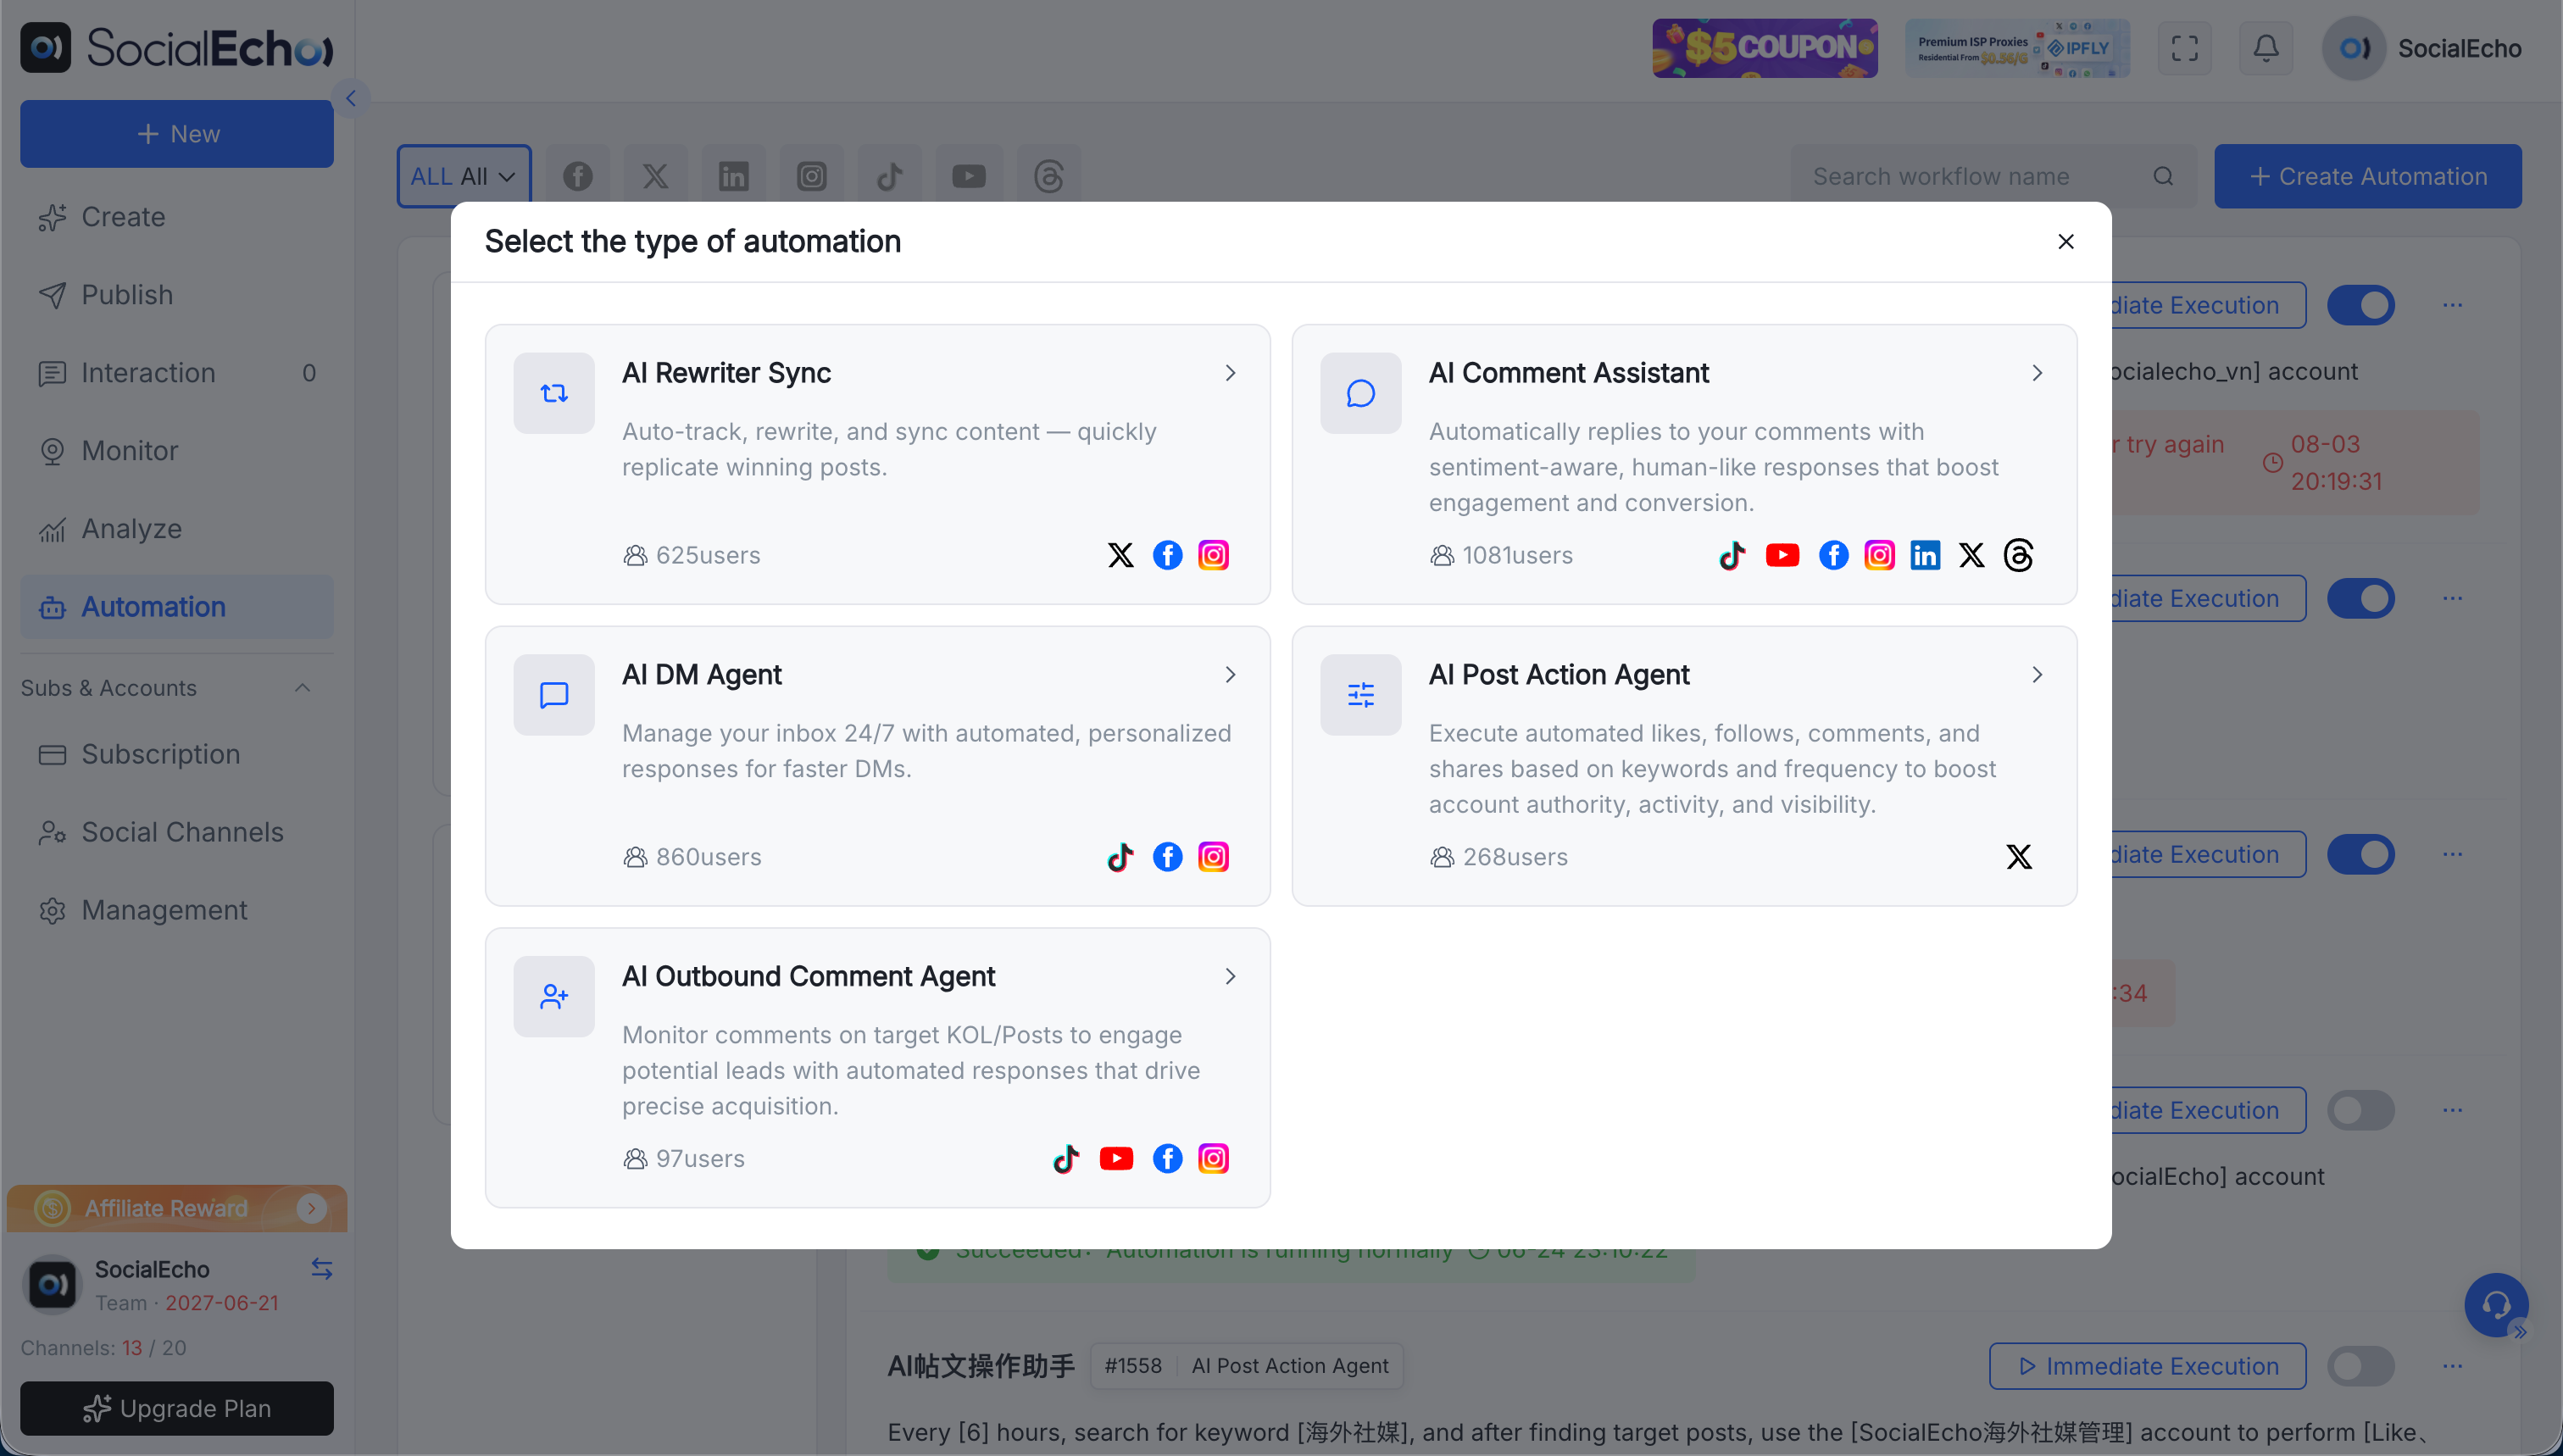Screen dimensions: 2563x1456
Task: Click the X icon in AI Rewriter Sync card
Action: pos(1120,555)
